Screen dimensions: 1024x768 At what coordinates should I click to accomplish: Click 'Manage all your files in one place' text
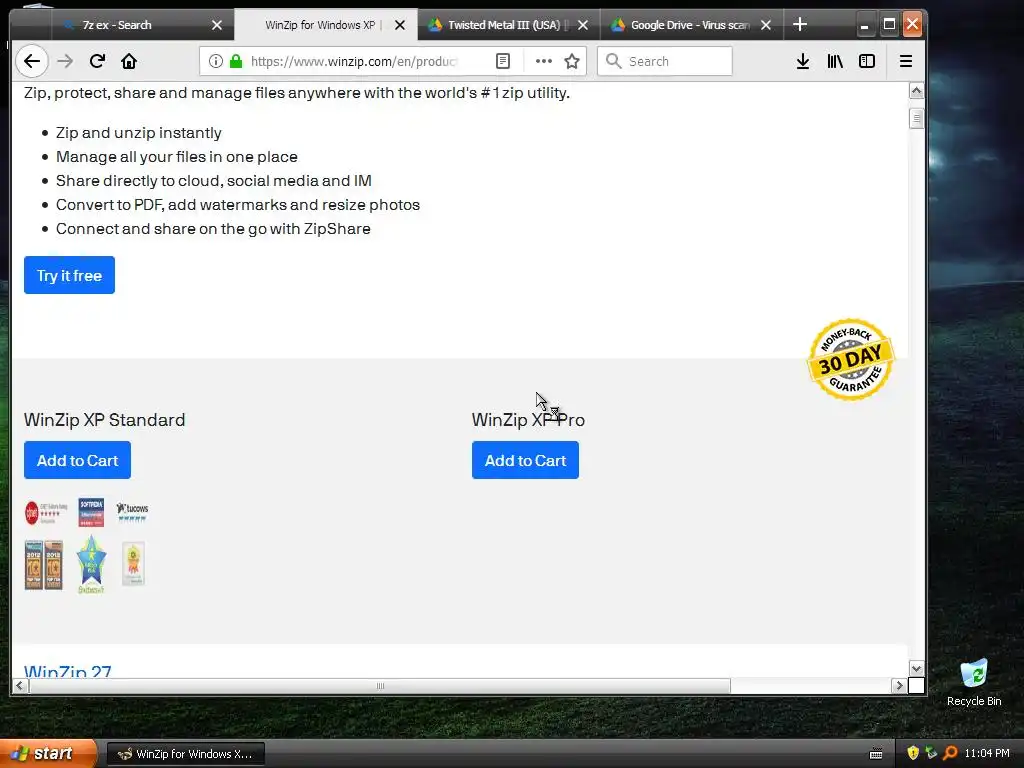point(176,157)
